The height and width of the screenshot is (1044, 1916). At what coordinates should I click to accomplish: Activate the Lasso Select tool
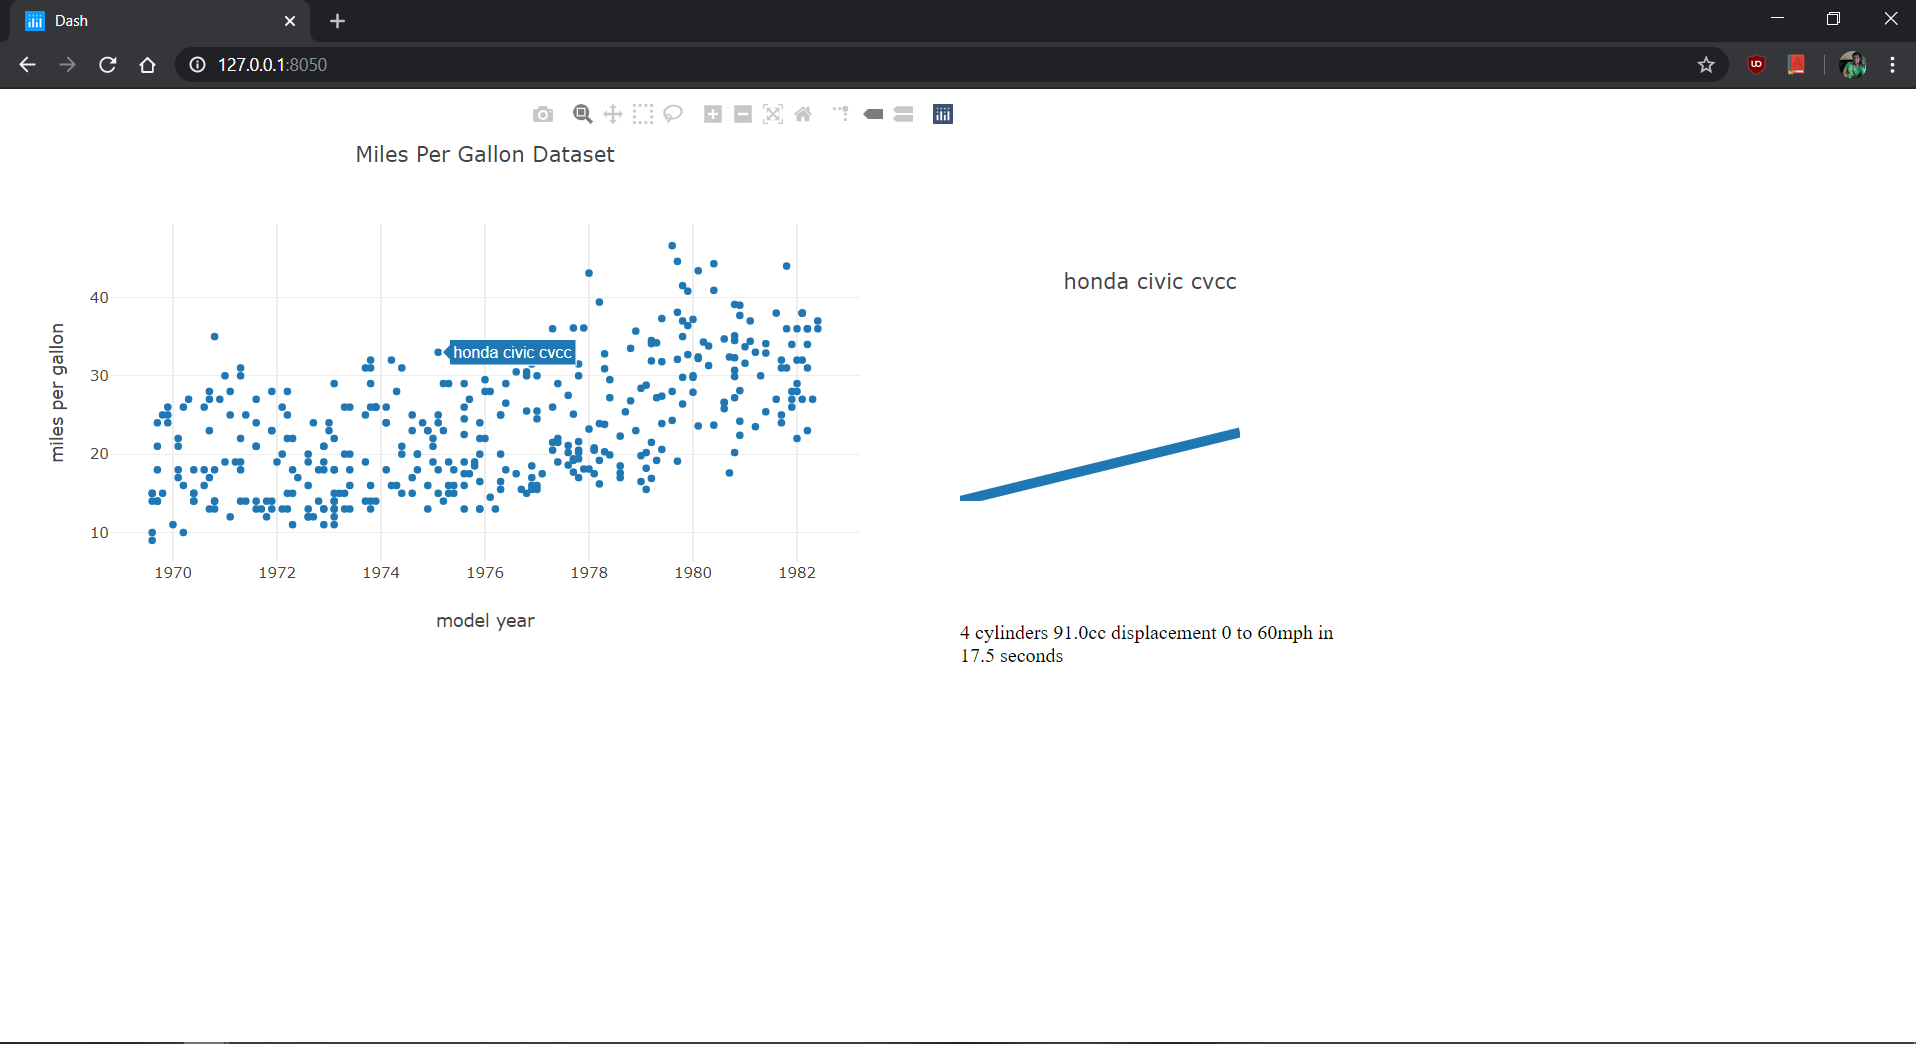[x=673, y=114]
